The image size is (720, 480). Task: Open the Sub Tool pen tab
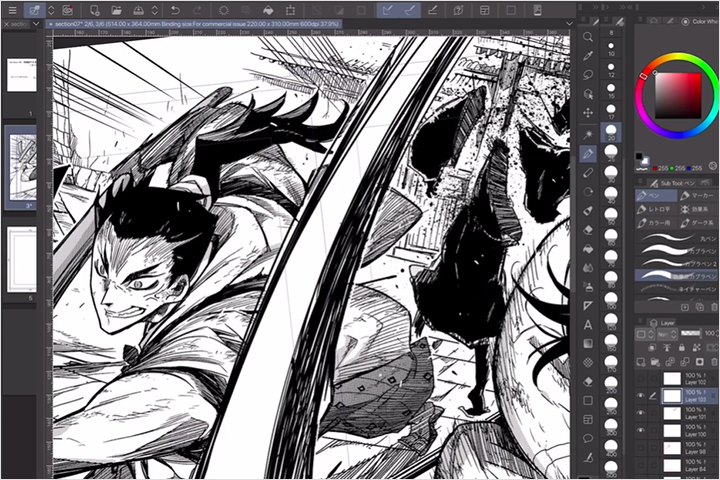674,183
